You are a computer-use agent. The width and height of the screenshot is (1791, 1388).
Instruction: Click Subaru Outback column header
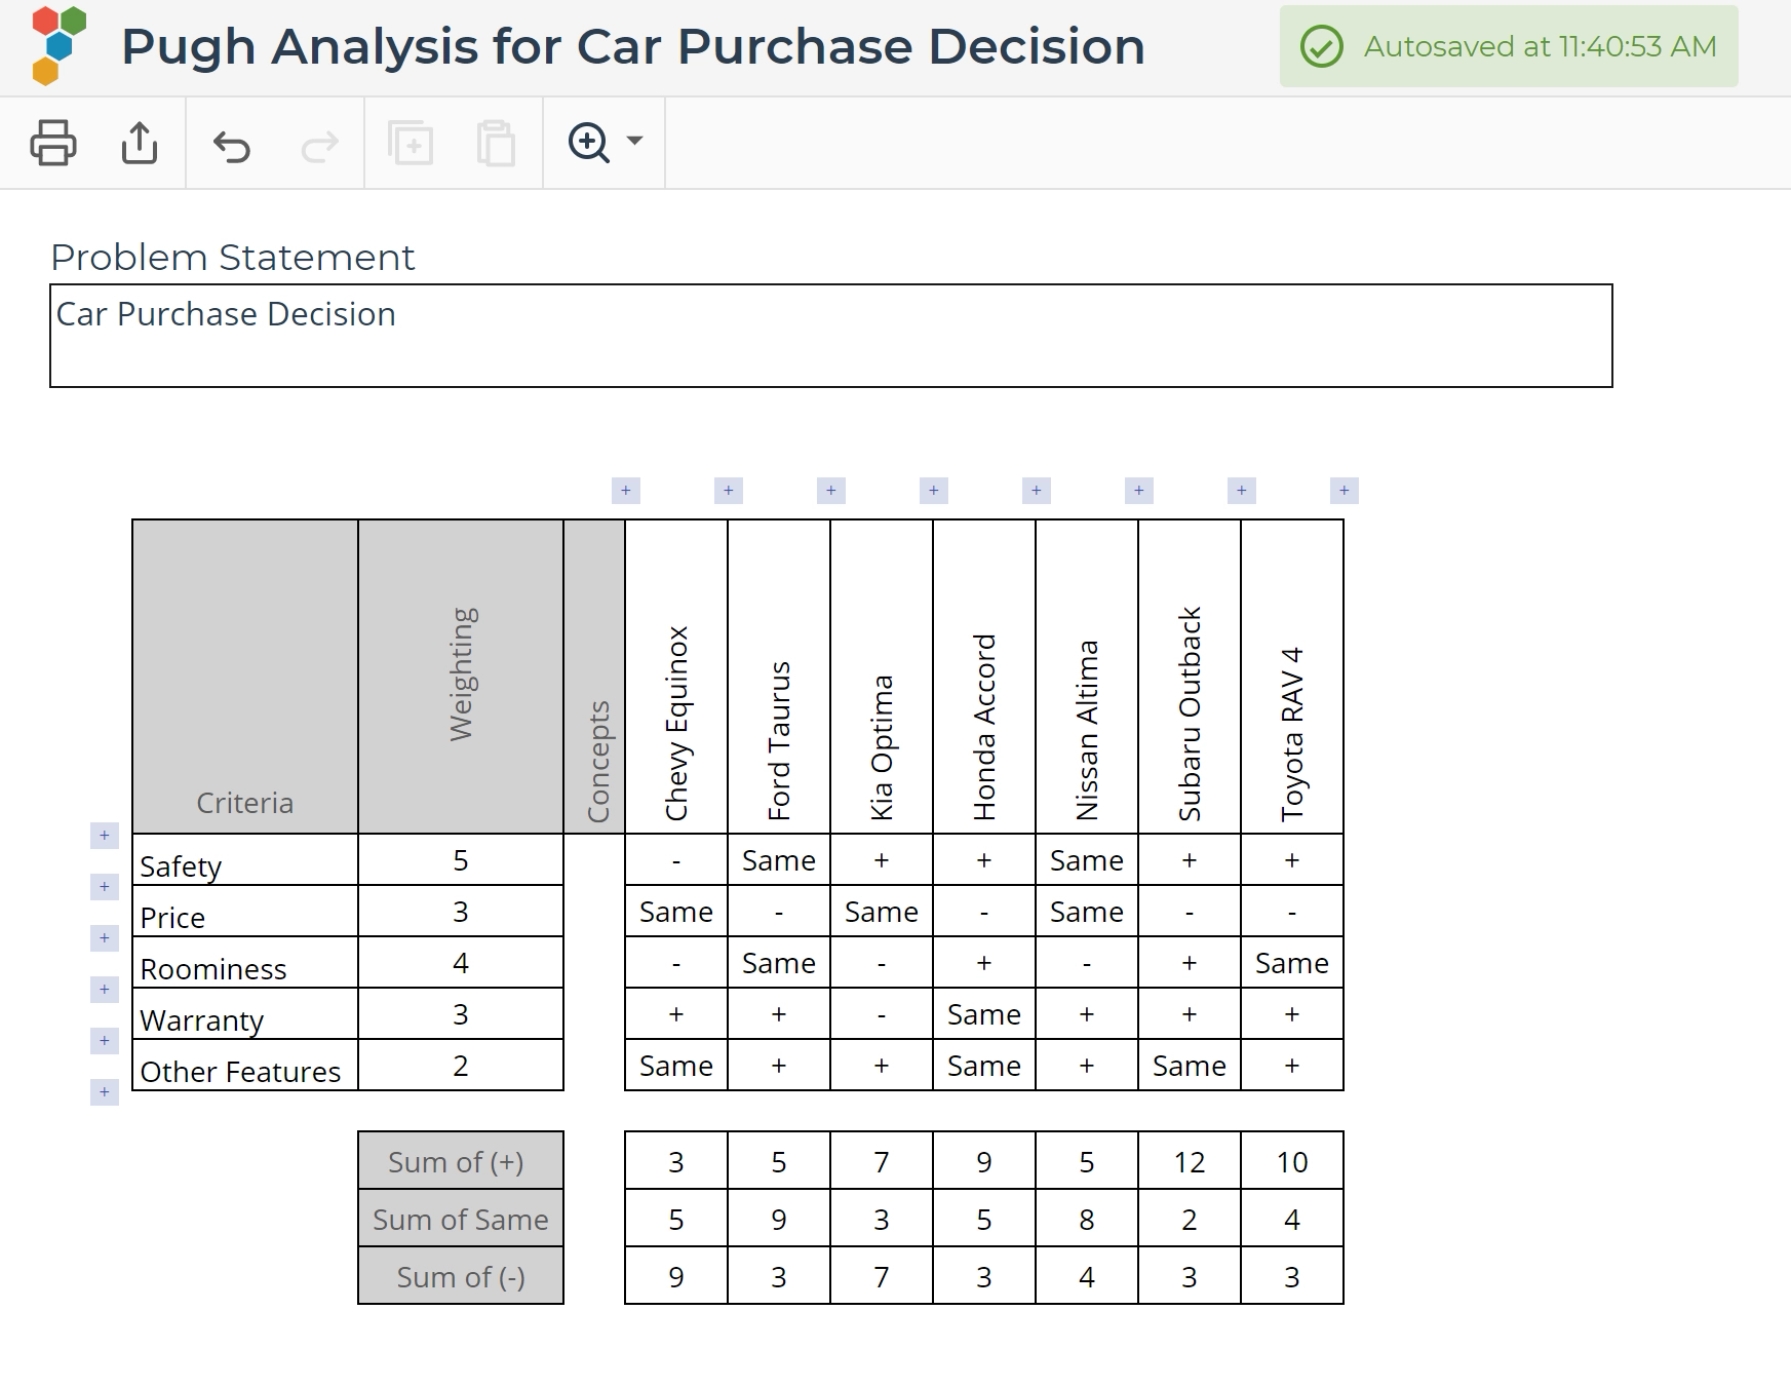click(x=1190, y=677)
